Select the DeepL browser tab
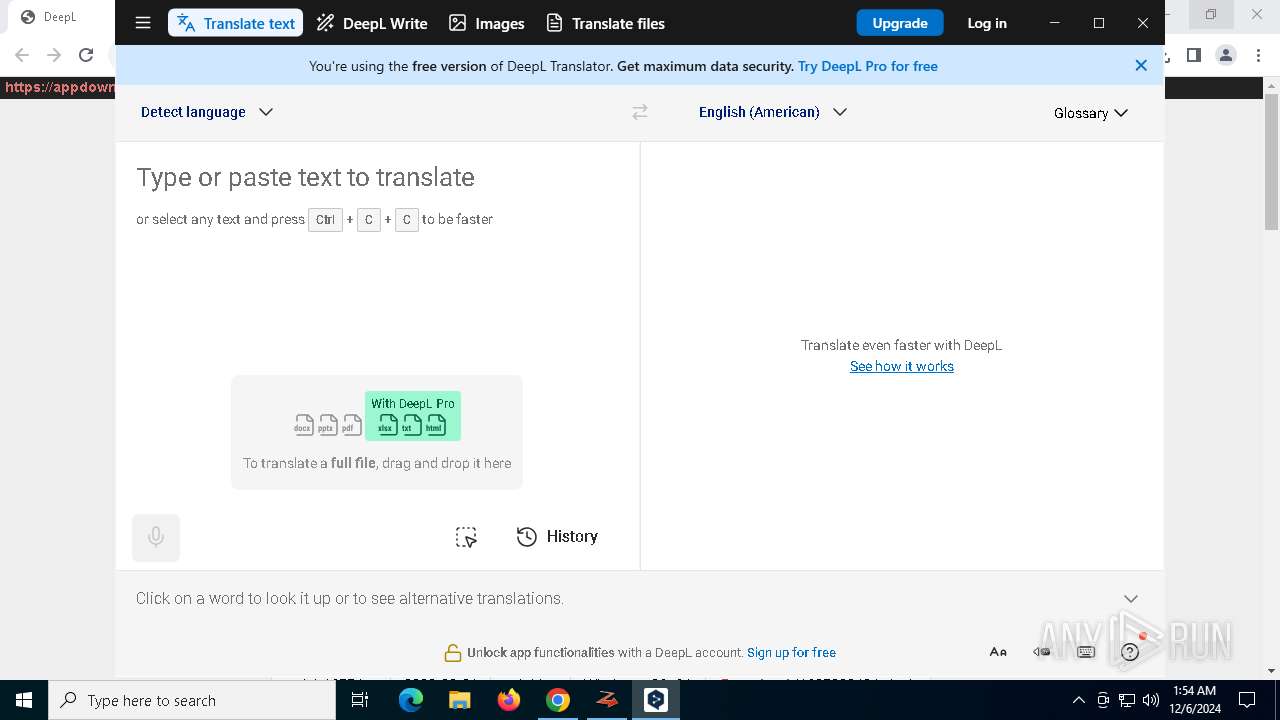The image size is (1280, 720). coord(62,17)
